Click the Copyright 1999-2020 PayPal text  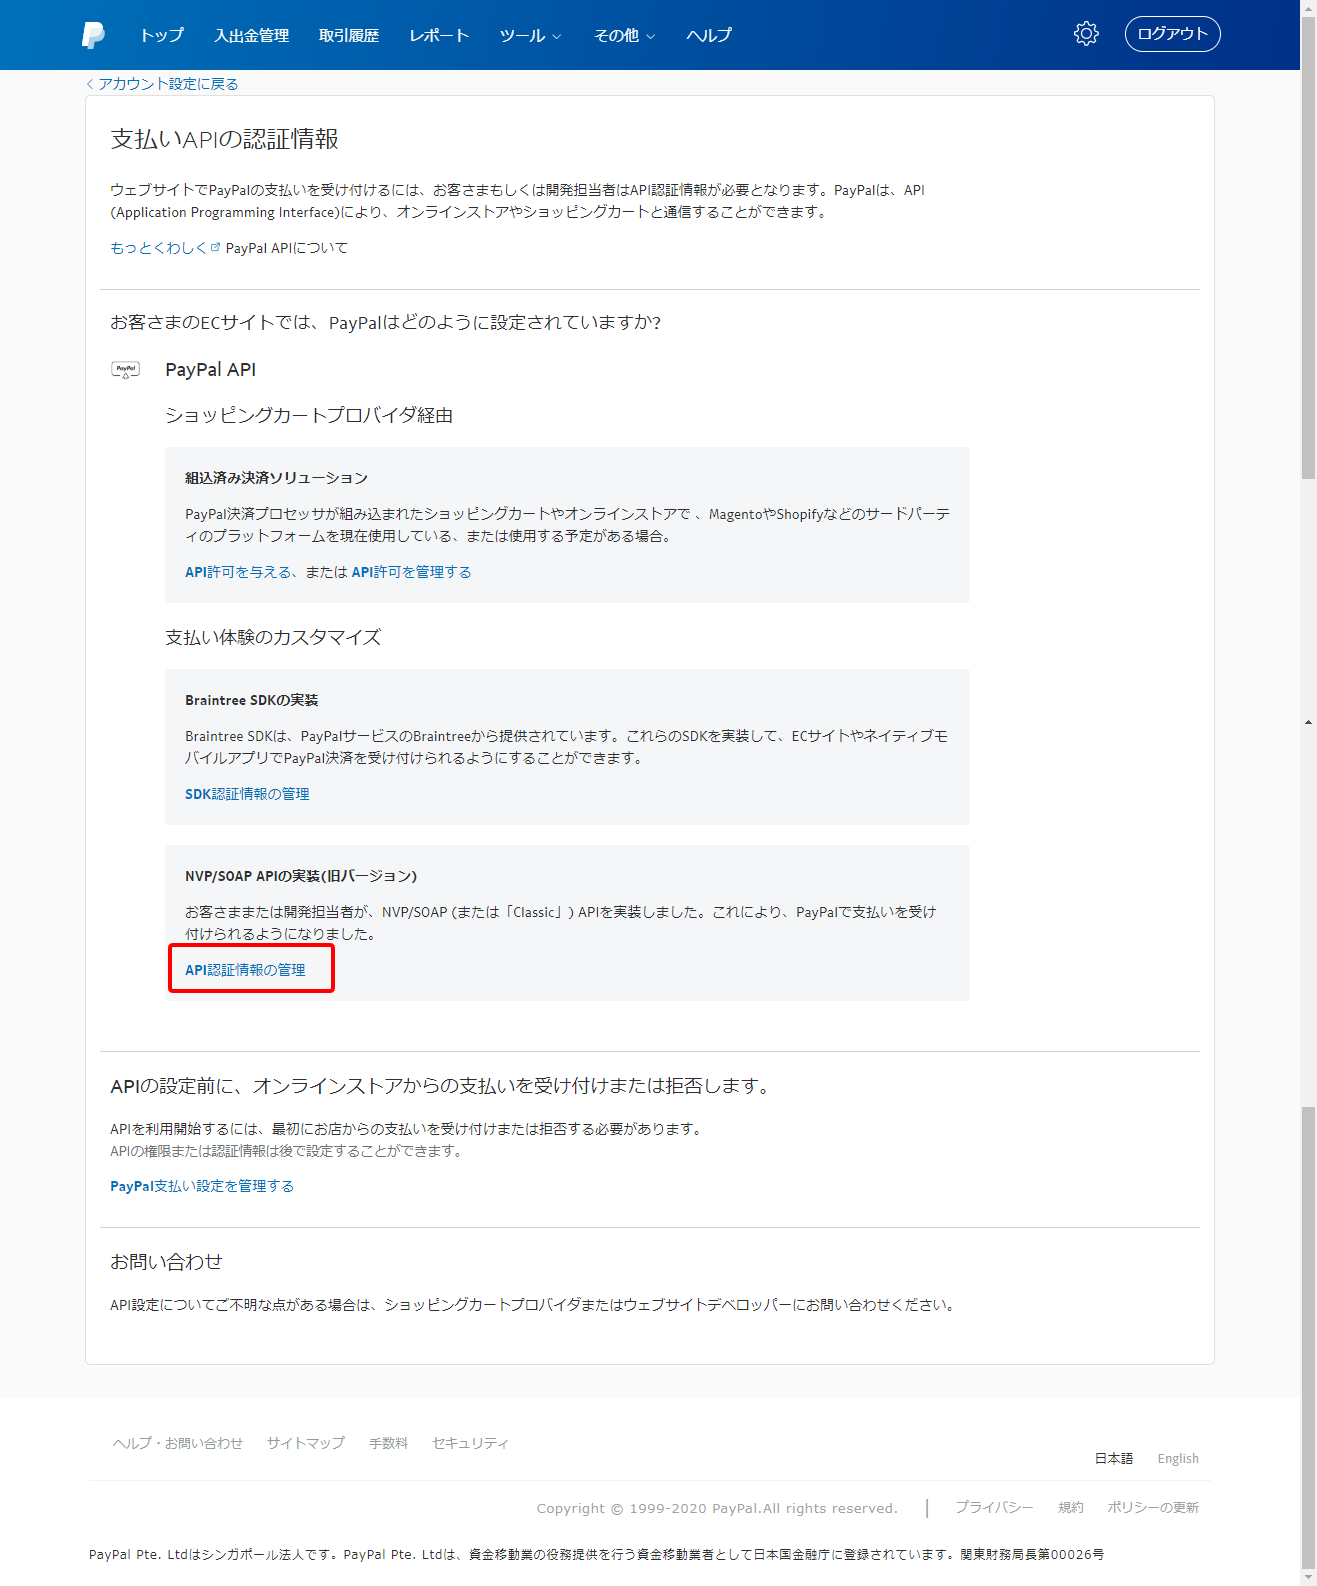(717, 1508)
